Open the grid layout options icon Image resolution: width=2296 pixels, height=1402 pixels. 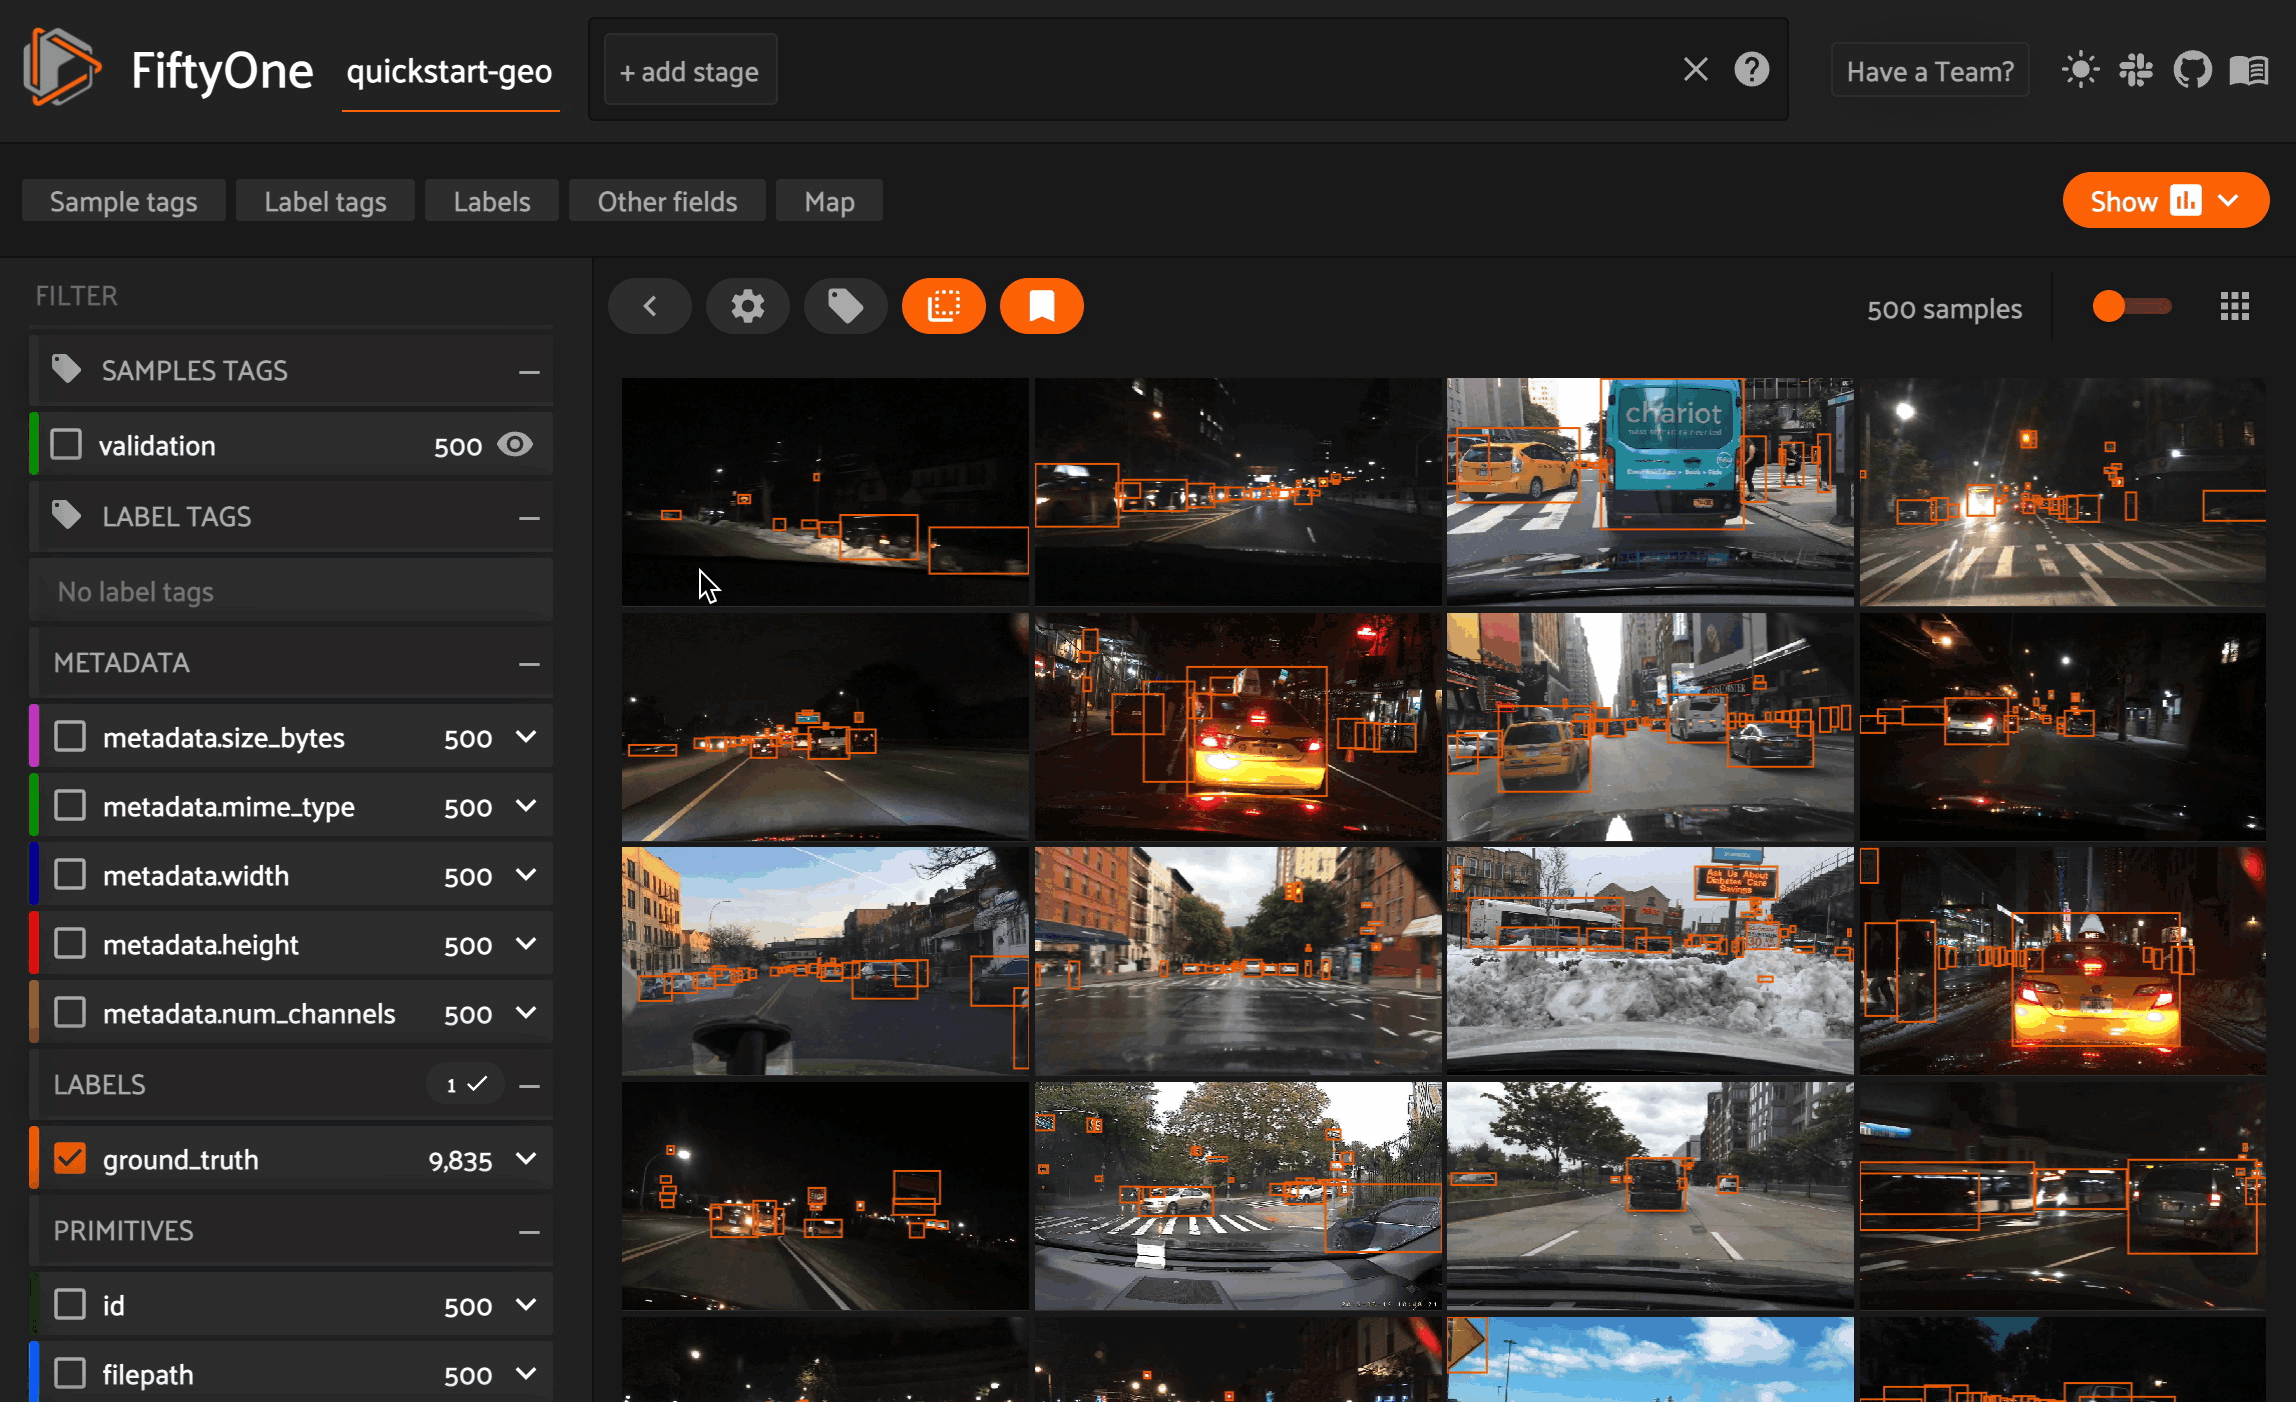coord(2234,307)
